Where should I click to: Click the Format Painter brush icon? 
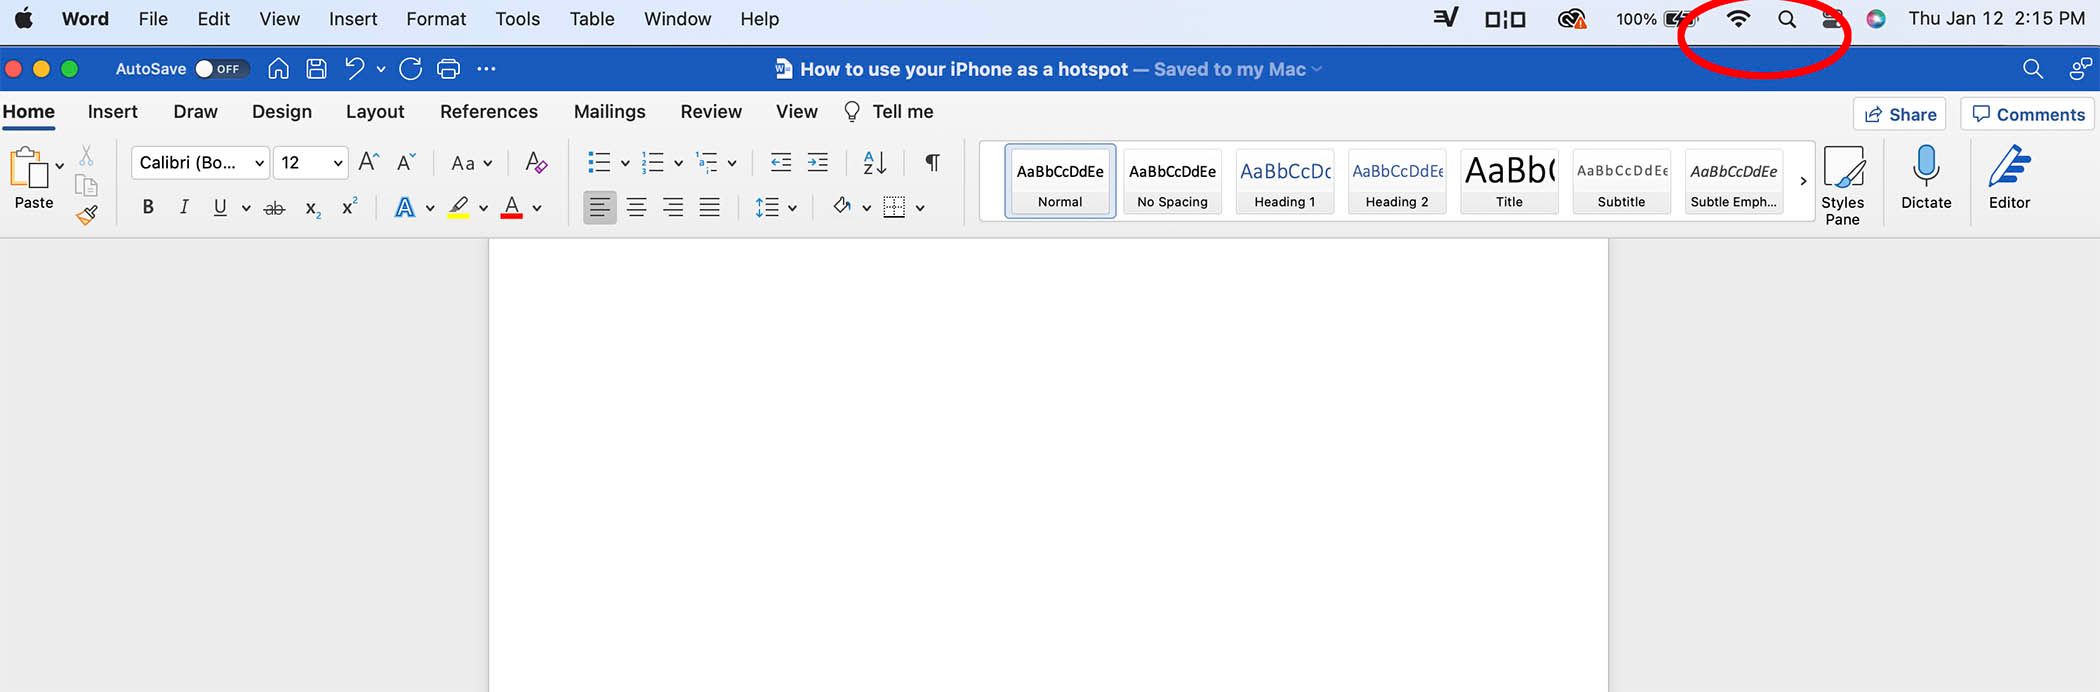click(x=87, y=214)
